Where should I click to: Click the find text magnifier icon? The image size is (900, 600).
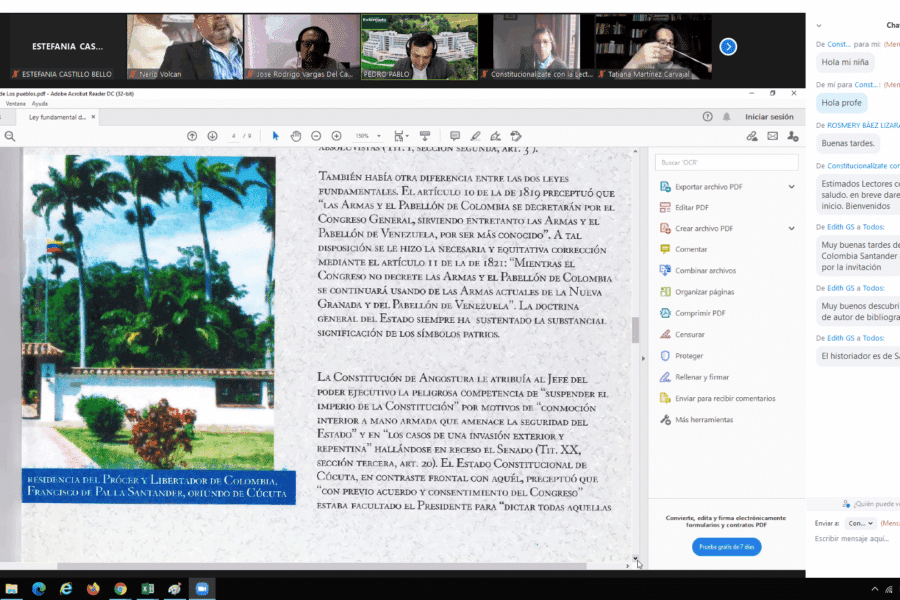(10, 136)
